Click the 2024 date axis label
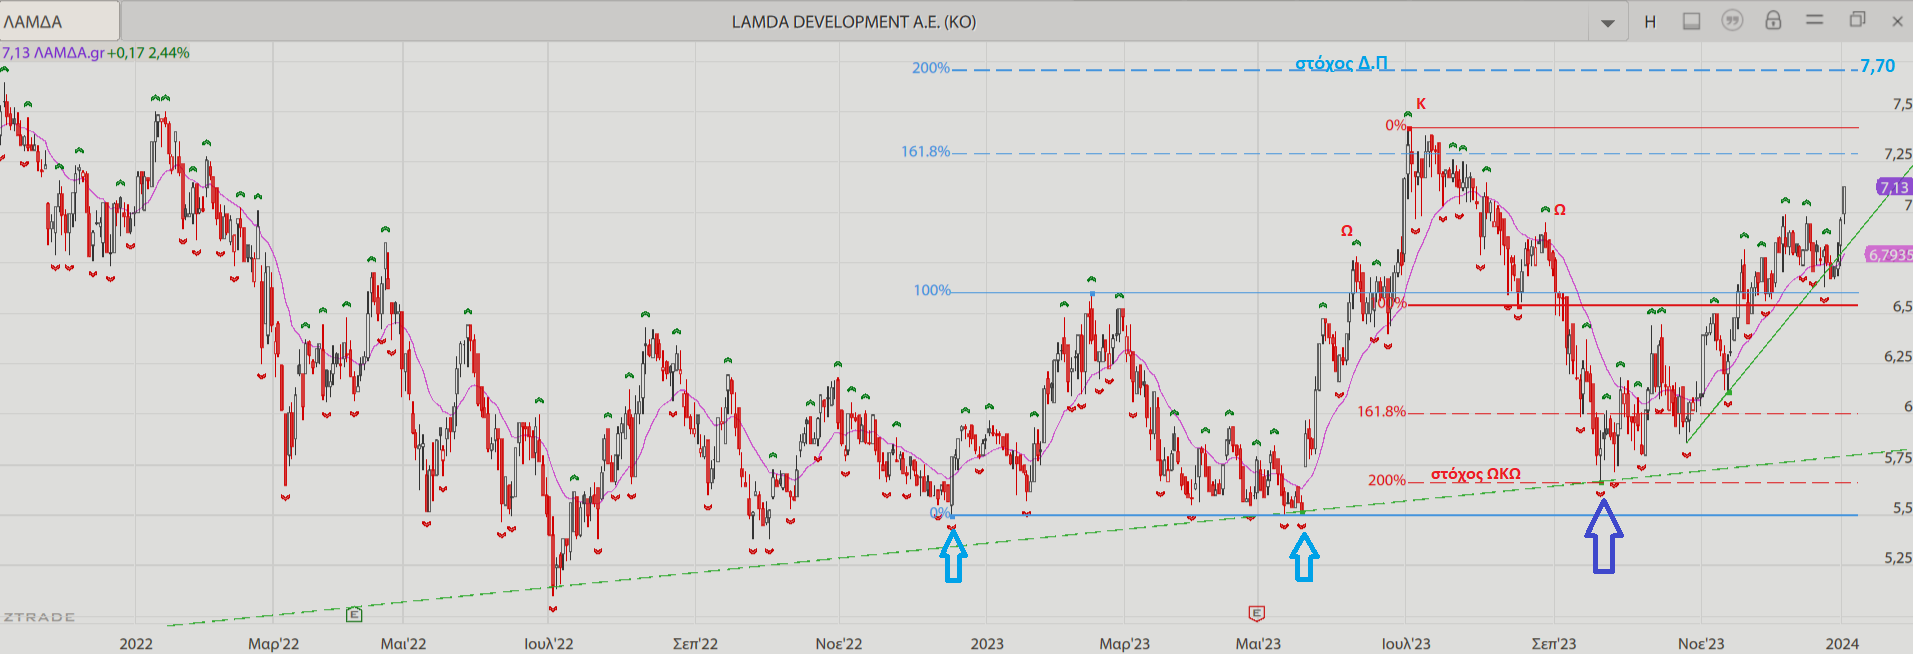This screenshot has height=654, width=1913. point(1842,643)
